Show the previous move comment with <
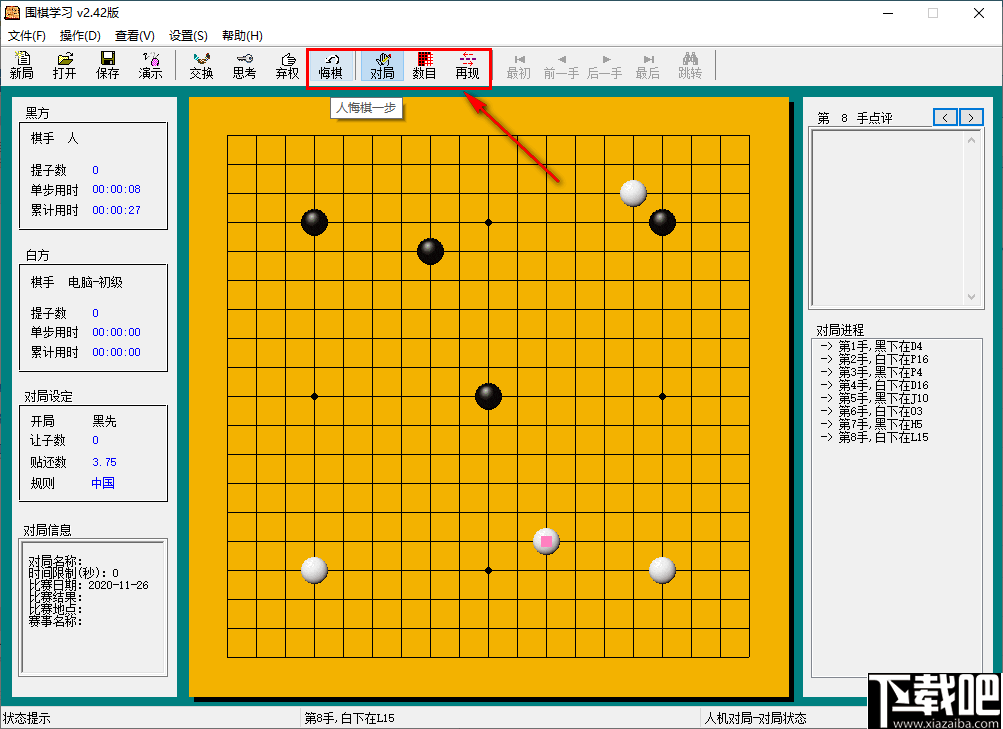The image size is (1003, 729). (944, 117)
